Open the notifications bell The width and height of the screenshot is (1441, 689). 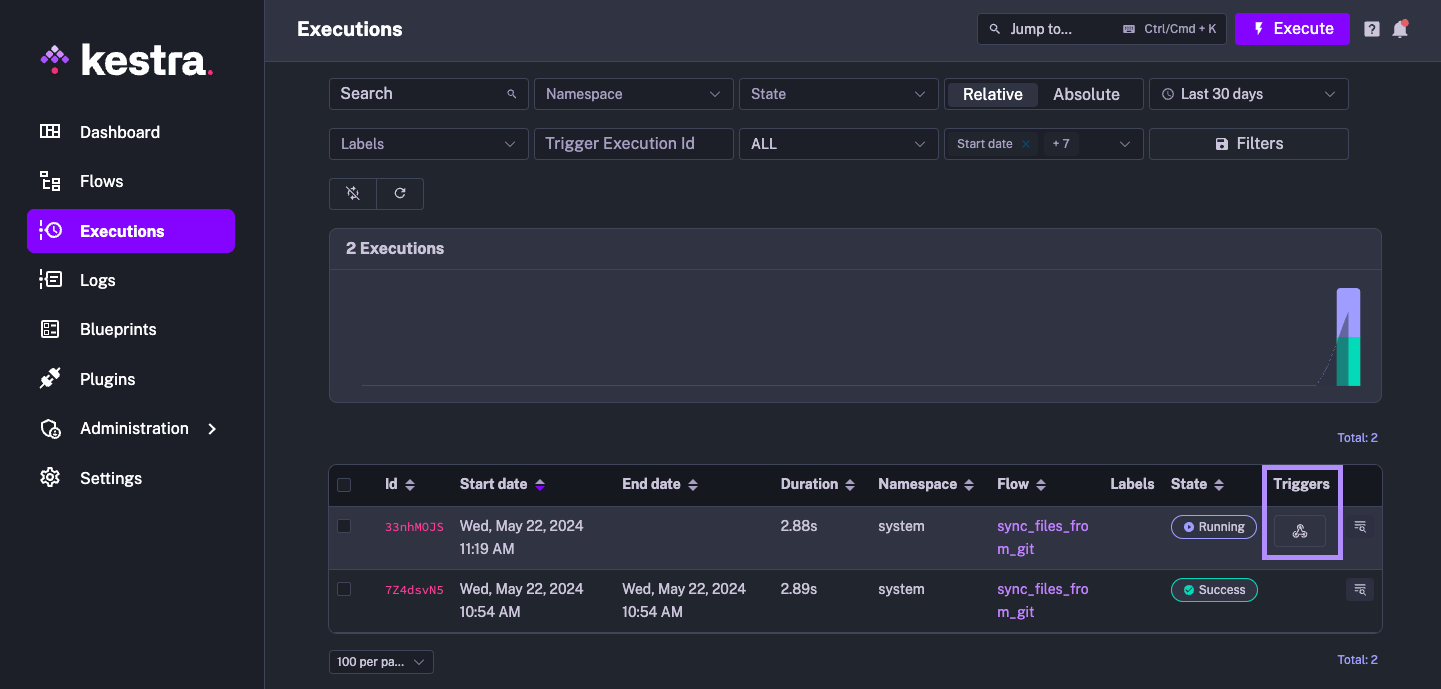pos(1400,29)
